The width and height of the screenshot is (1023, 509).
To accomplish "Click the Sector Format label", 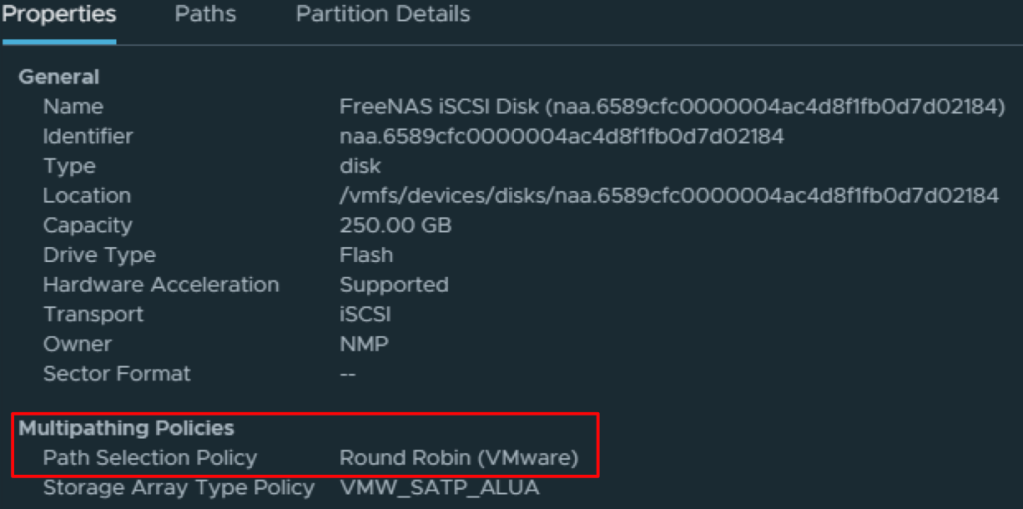I will pos(117,374).
